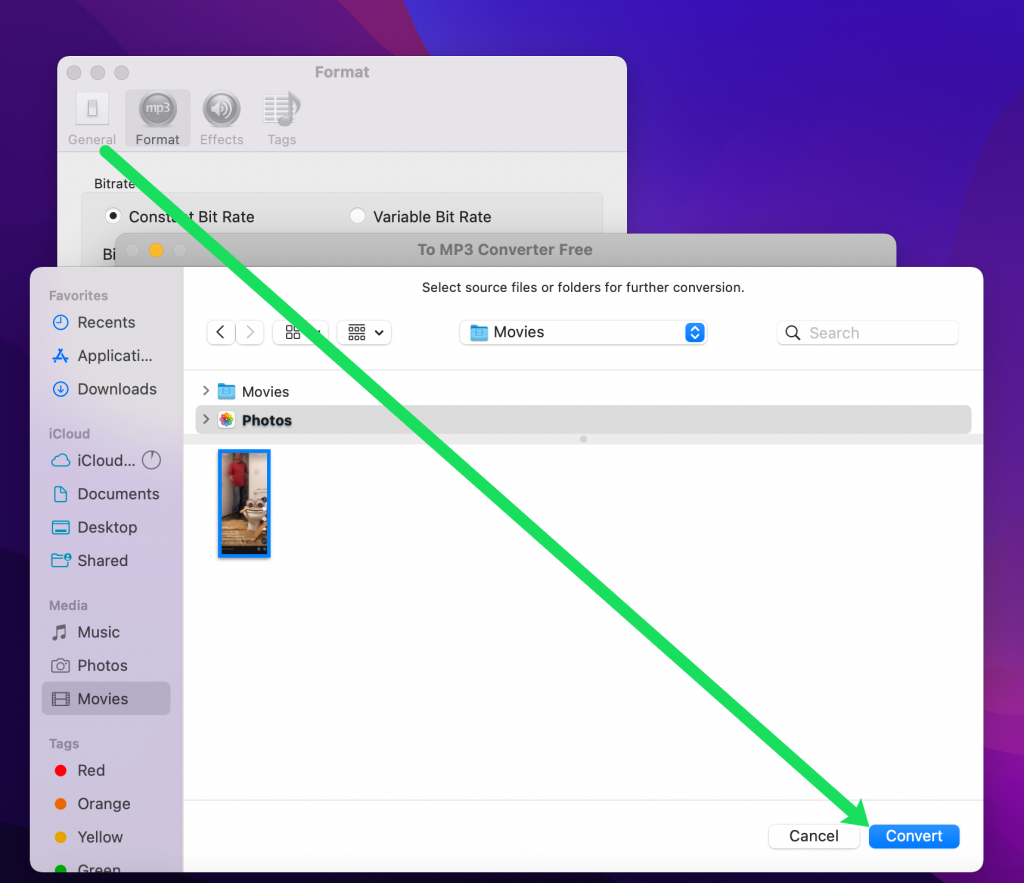Open the General settings pane
Screen dimensions: 1024x883
point(91,117)
